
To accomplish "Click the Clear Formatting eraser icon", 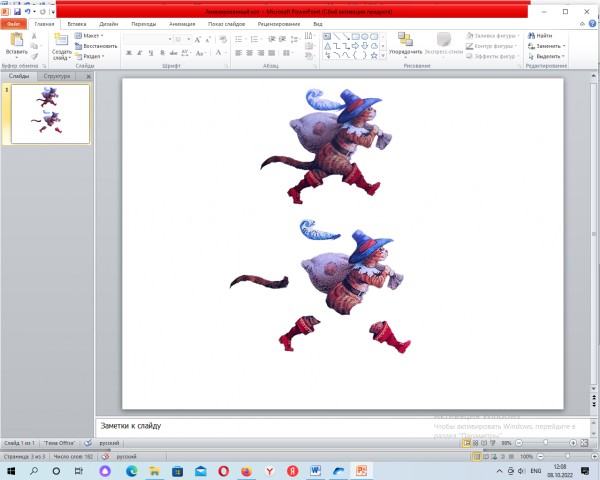I will click(x=223, y=39).
